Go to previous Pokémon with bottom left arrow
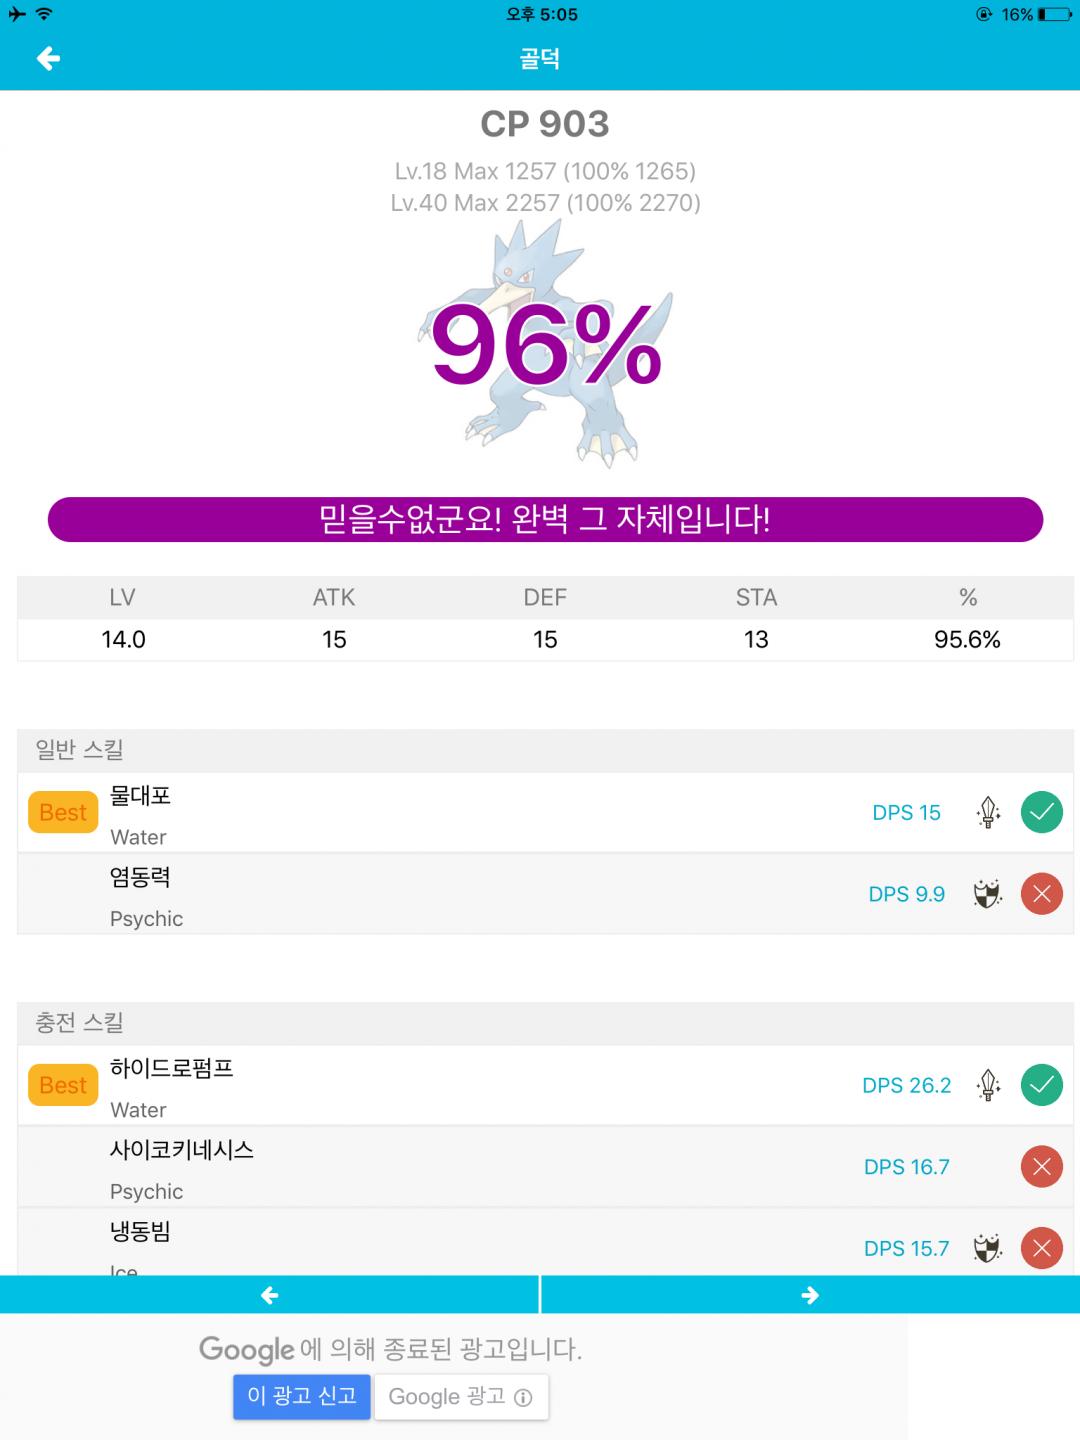The height and width of the screenshot is (1440, 1080). pos(269,1295)
